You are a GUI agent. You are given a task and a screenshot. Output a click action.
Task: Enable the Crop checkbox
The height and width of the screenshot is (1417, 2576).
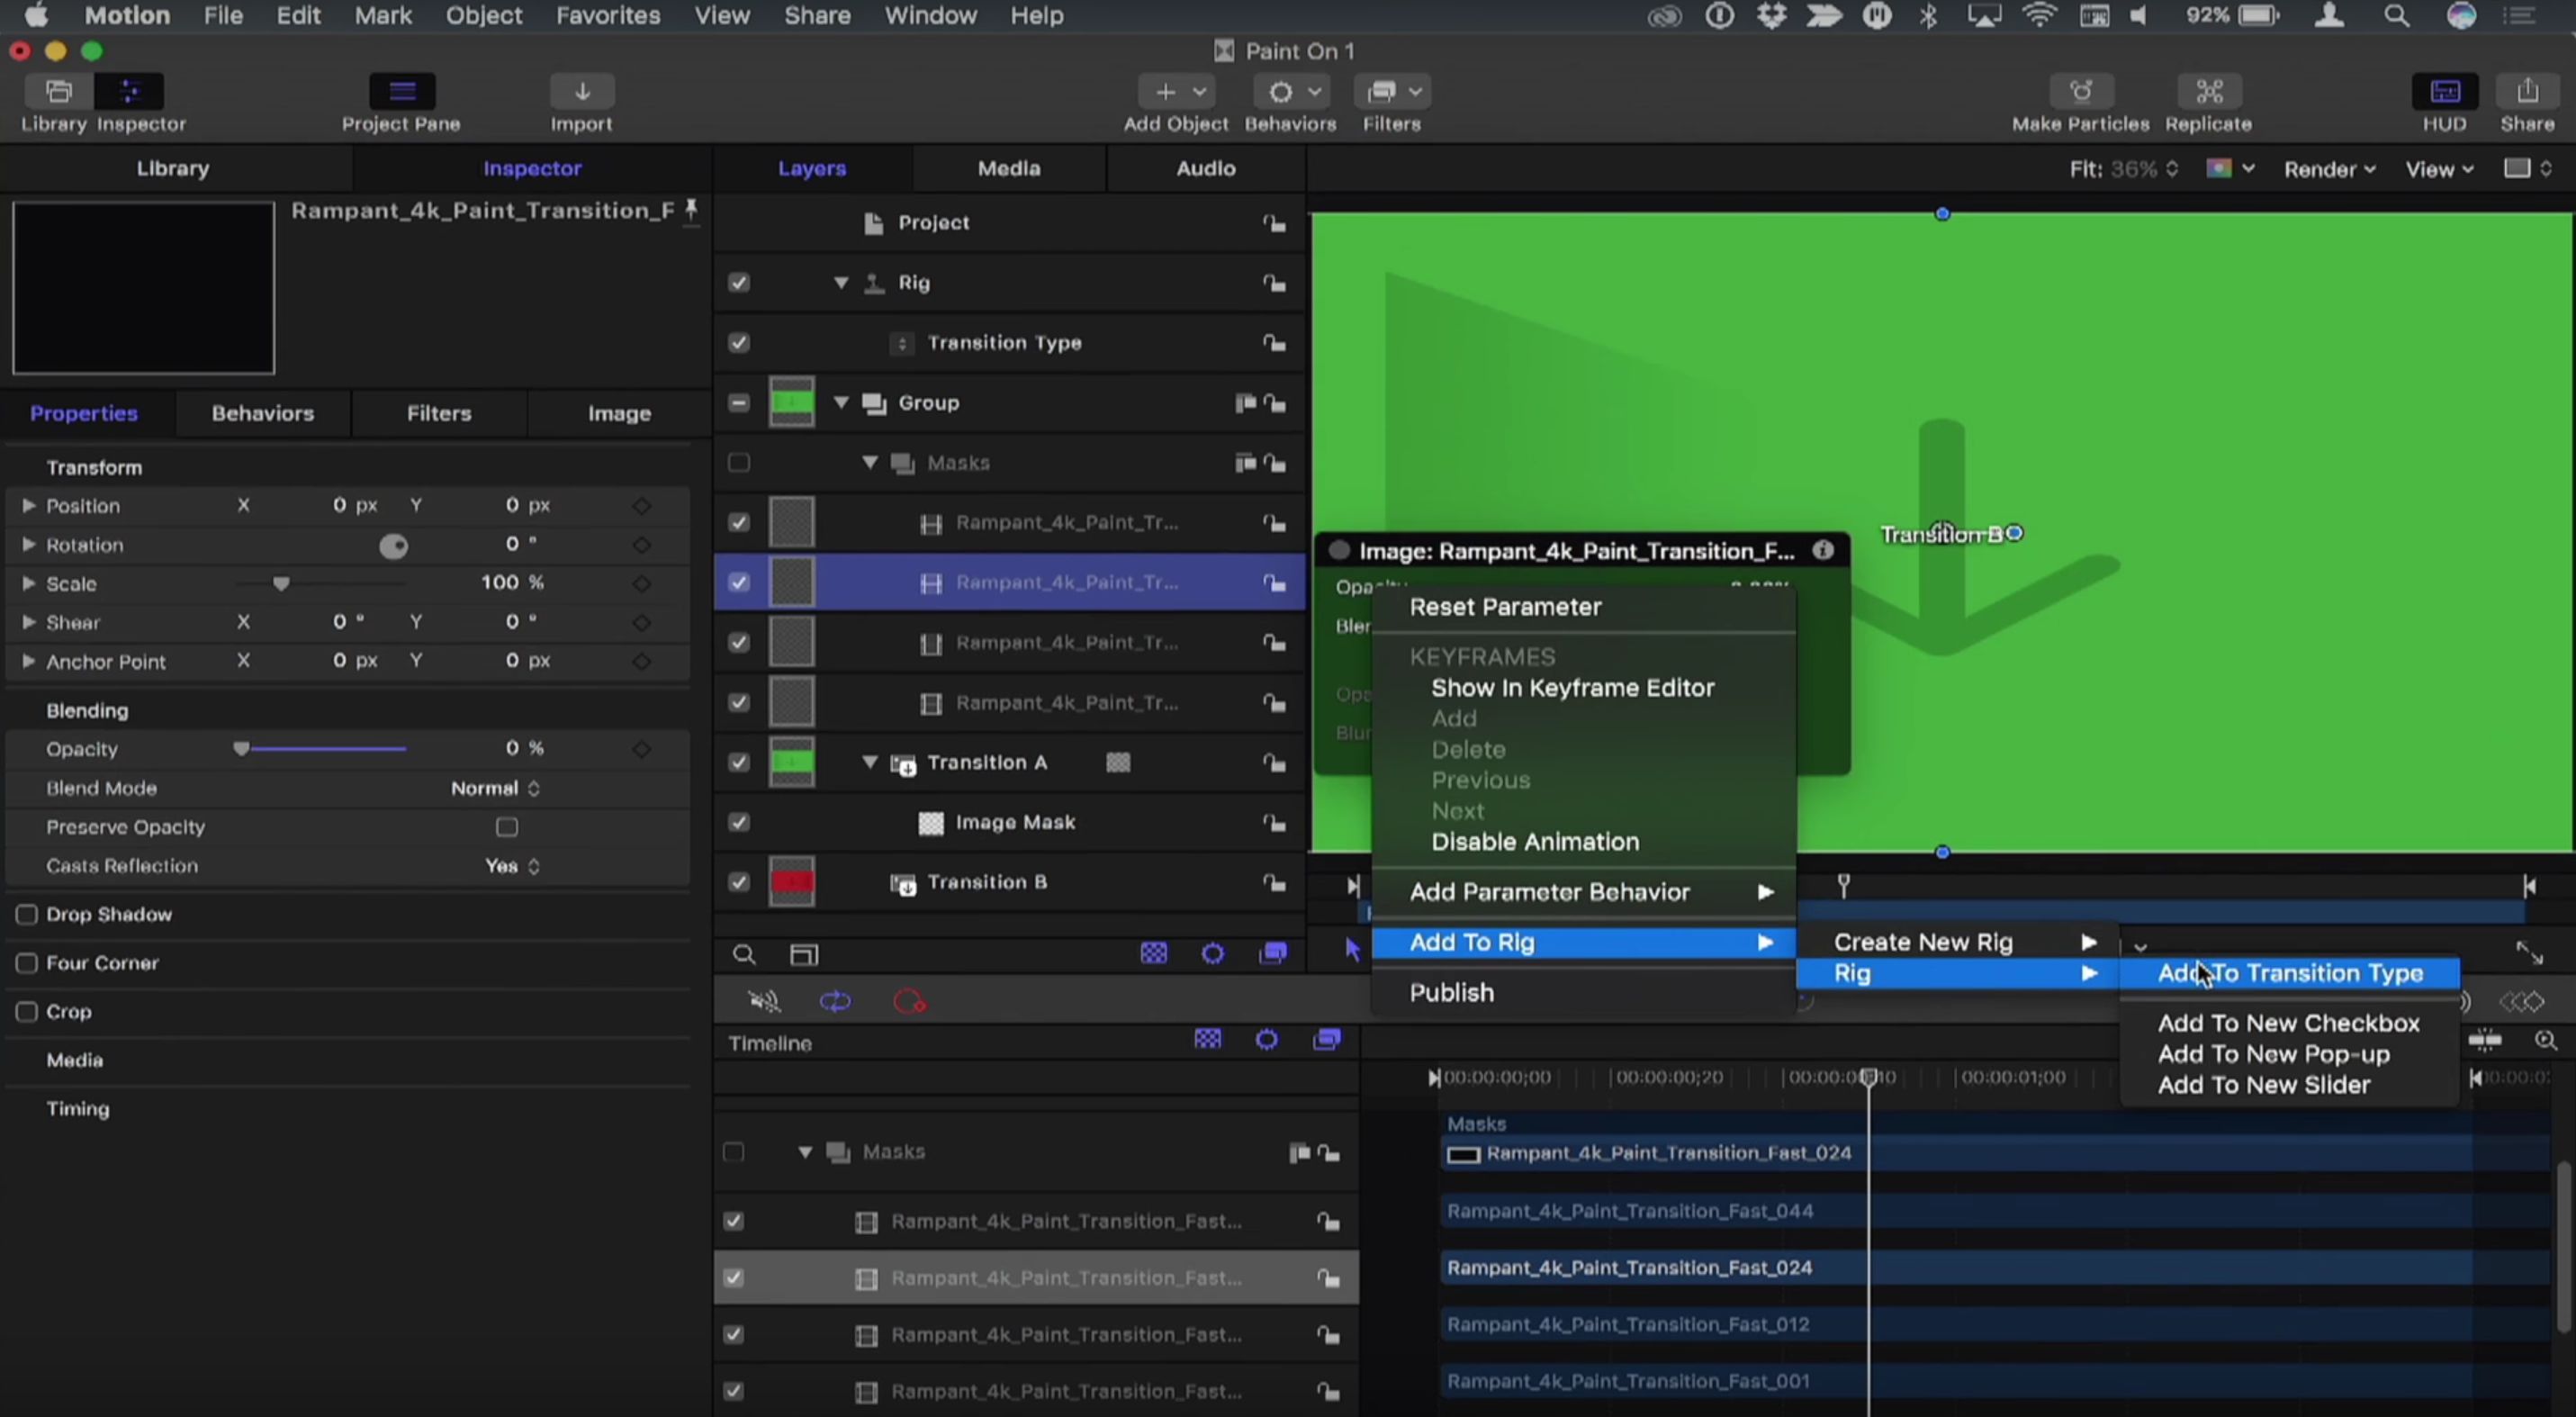click(27, 1012)
